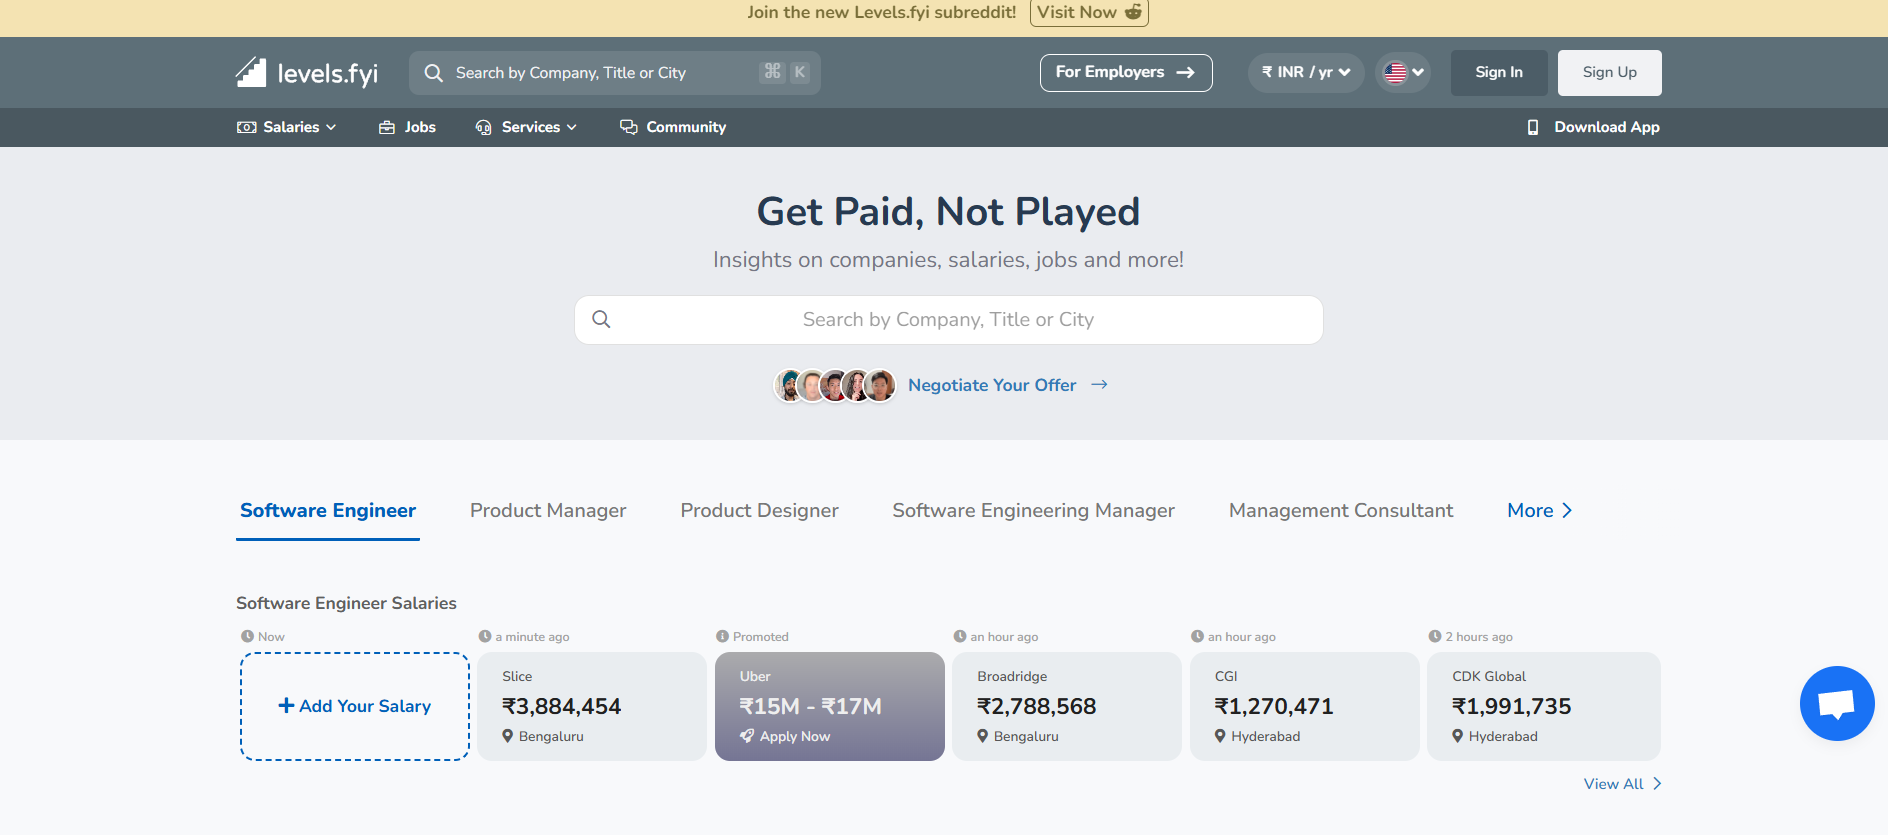1888x835 pixels.
Task: Click the plus icon on Add Your Salary
Action: [x=286, y=706]
